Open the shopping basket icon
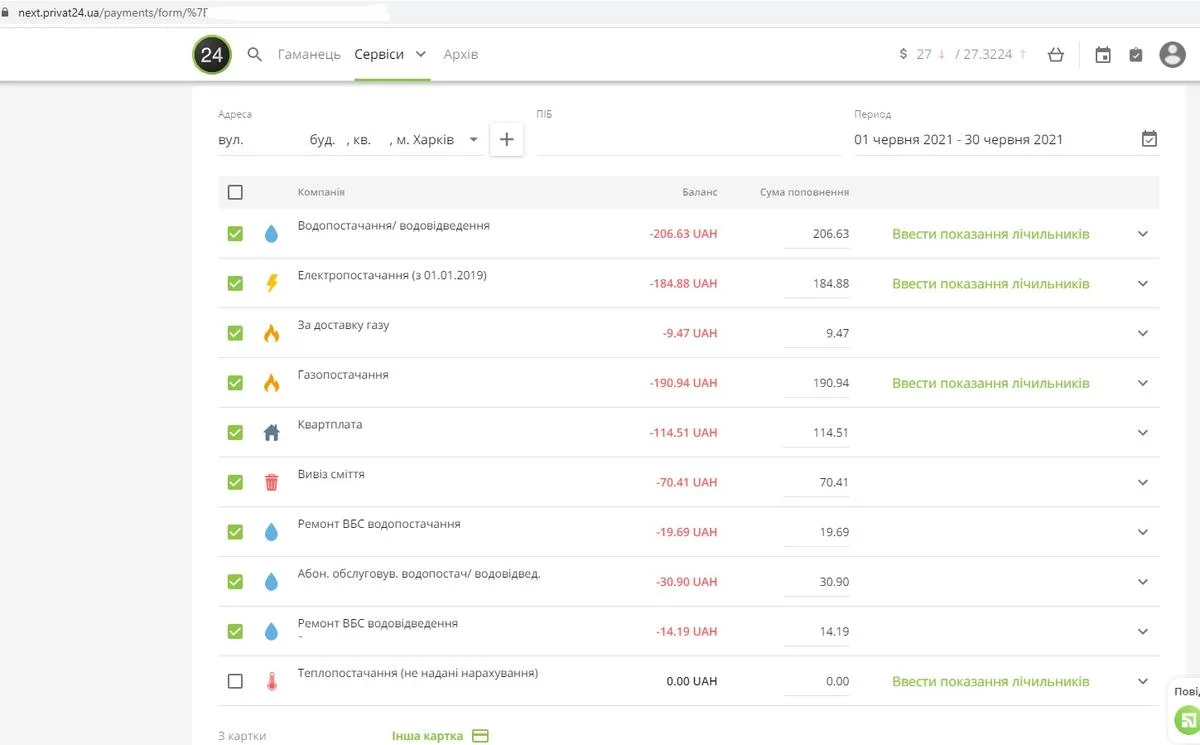 (1056, 55)
